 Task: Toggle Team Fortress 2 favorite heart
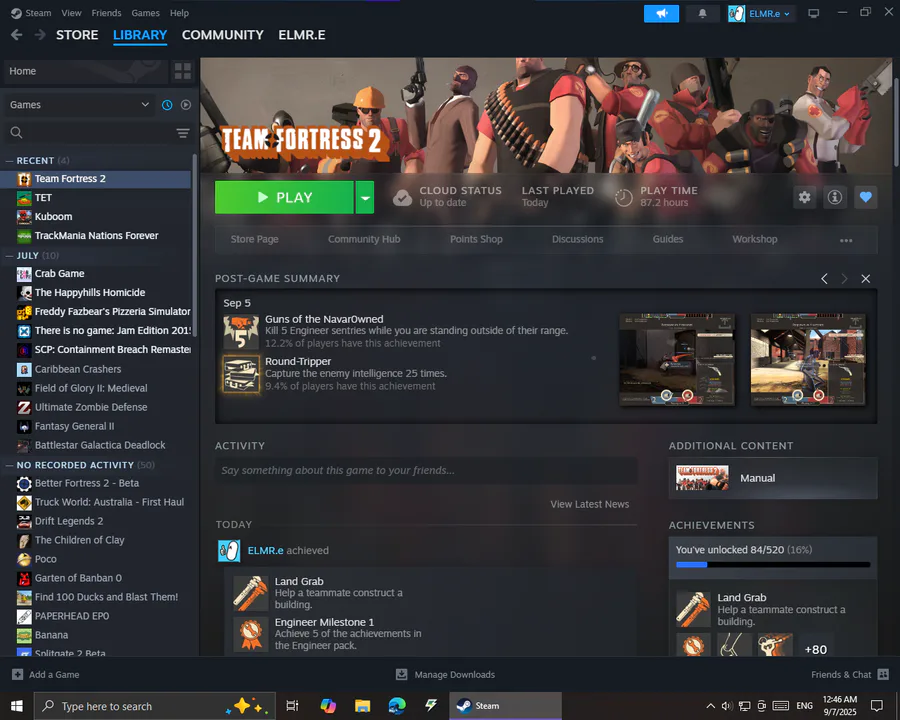coord(866,198)
